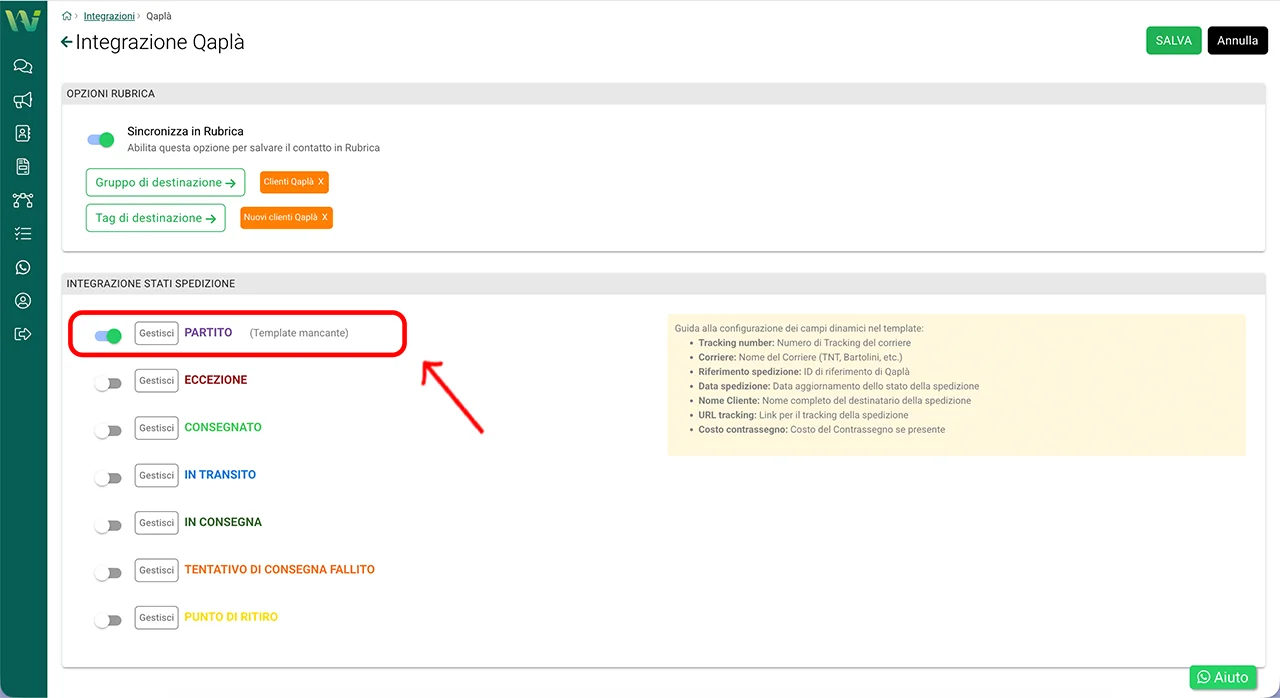Remove the Clienti Qaplà group chip
This screenshot has height=698, width=1280.
click(x=321, y=182)
